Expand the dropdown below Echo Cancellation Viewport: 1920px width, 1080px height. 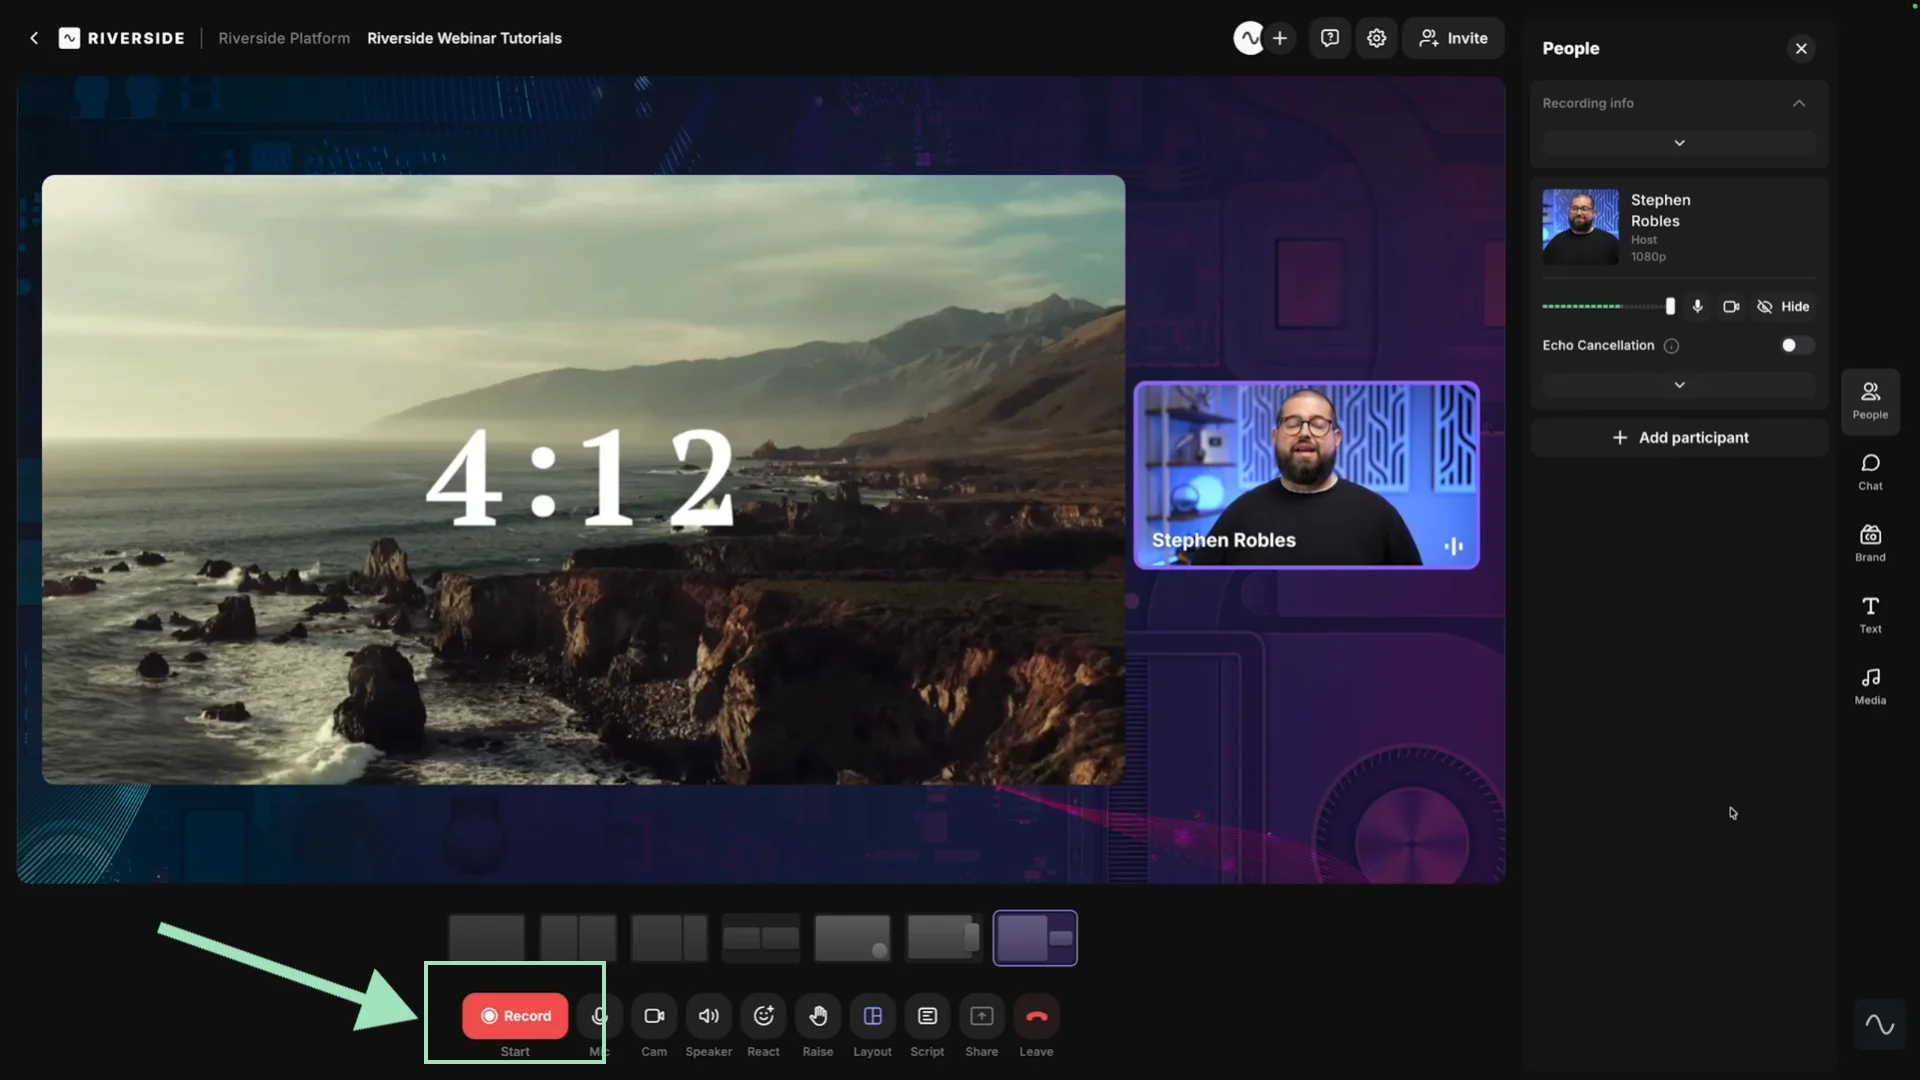point(1679,385)
